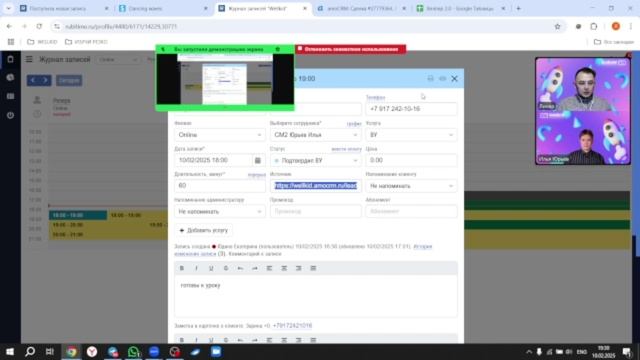Open Yandex Browser from the taskbar
This screenshot has width=640, height=360.
(92, 352)
